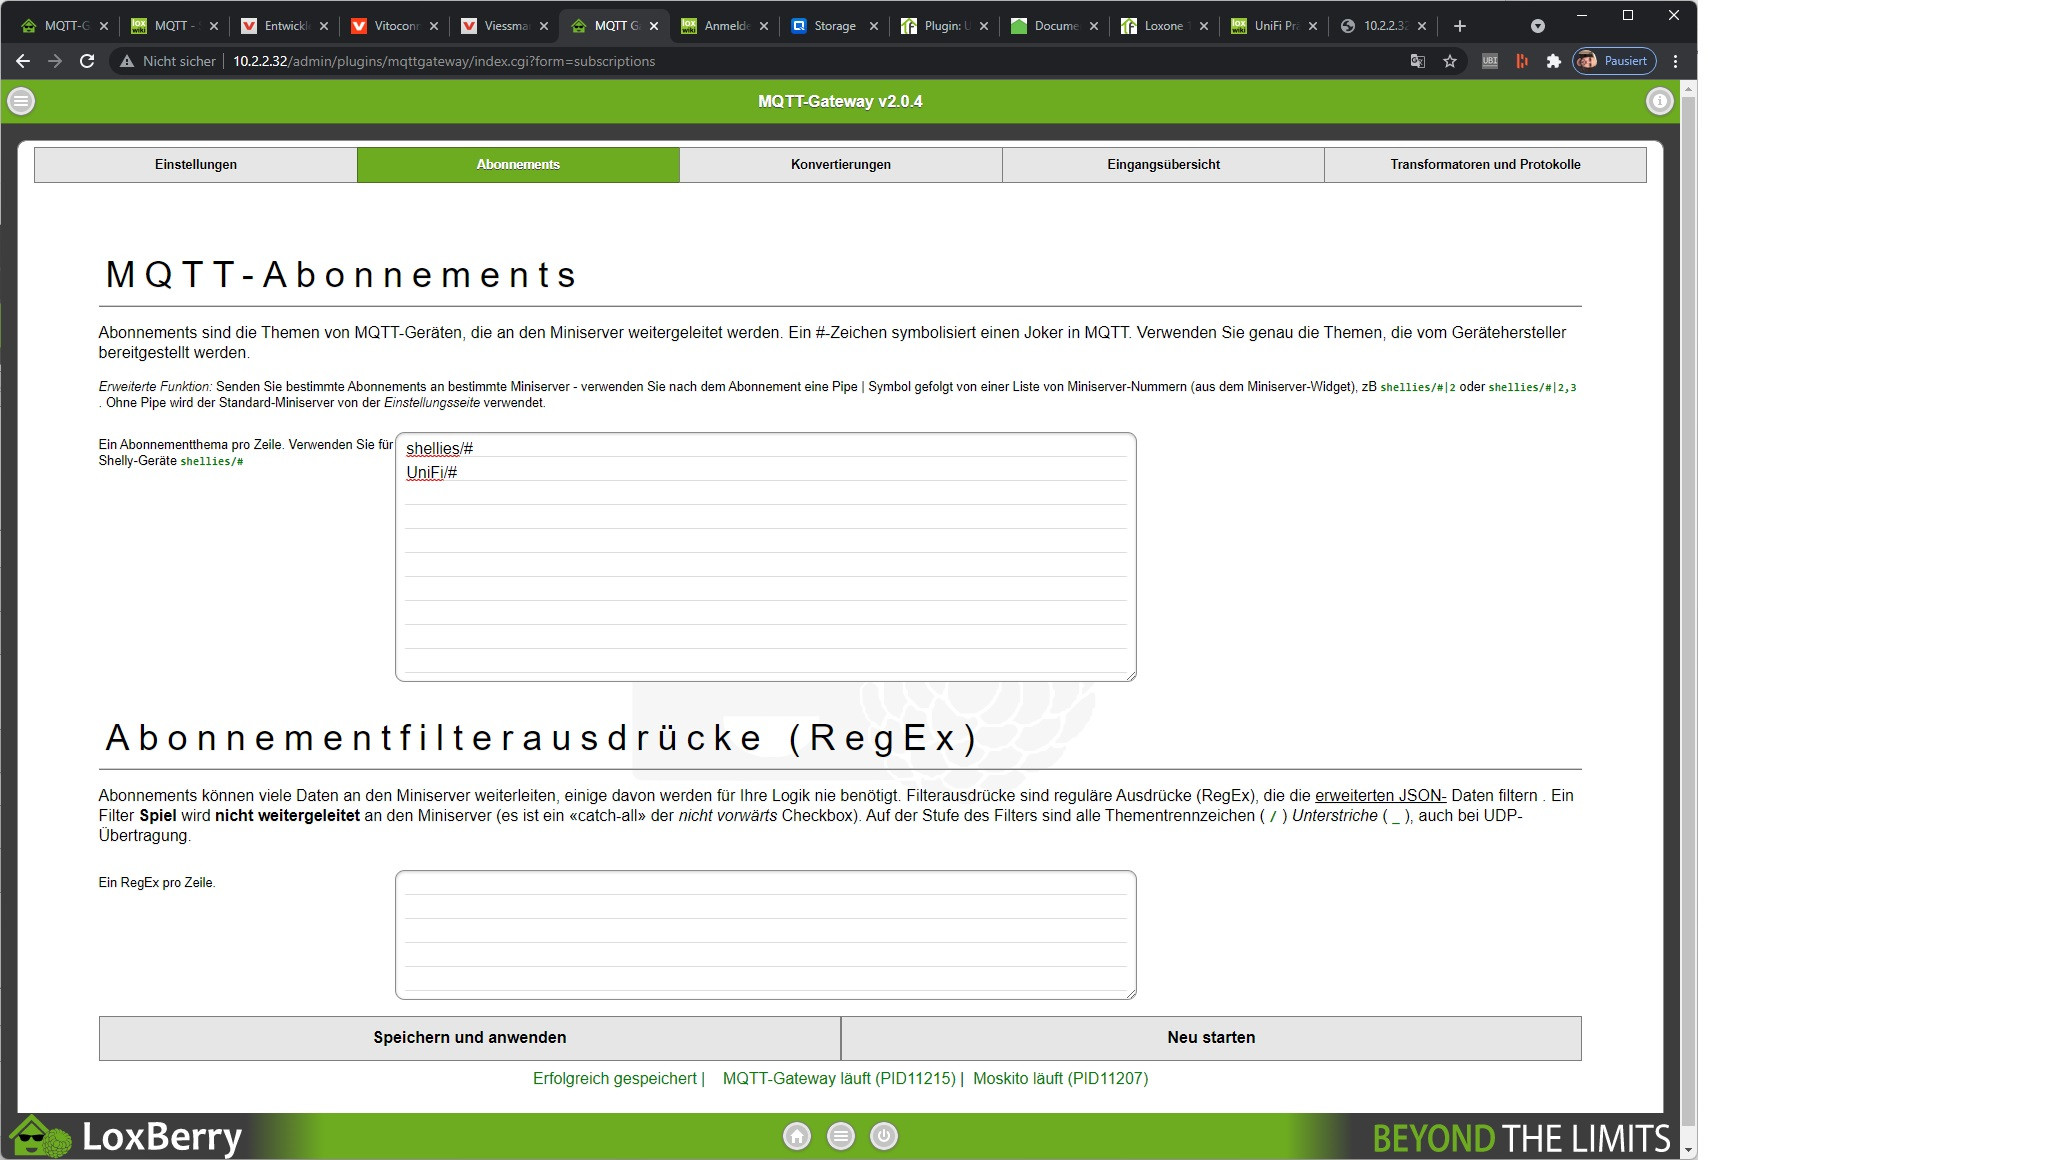Switch to the Einstellungen tab
The image size is (2064, 1160).
pos(196,164)
